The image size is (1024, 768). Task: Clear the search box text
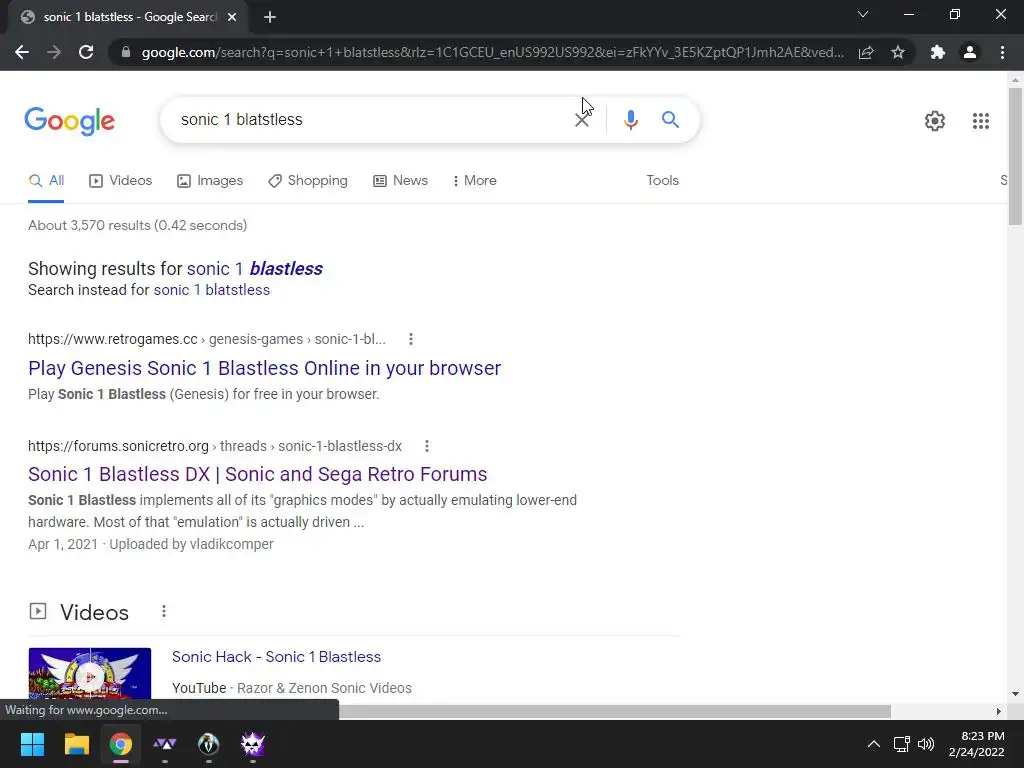click(581, 120)
